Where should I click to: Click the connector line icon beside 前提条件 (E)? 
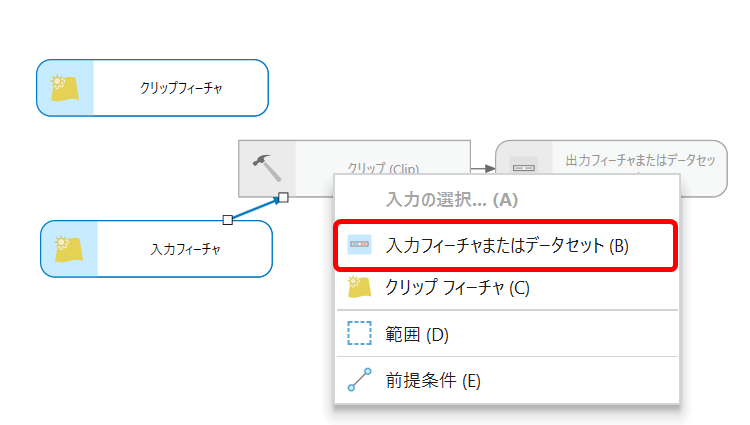pos(359,380)
